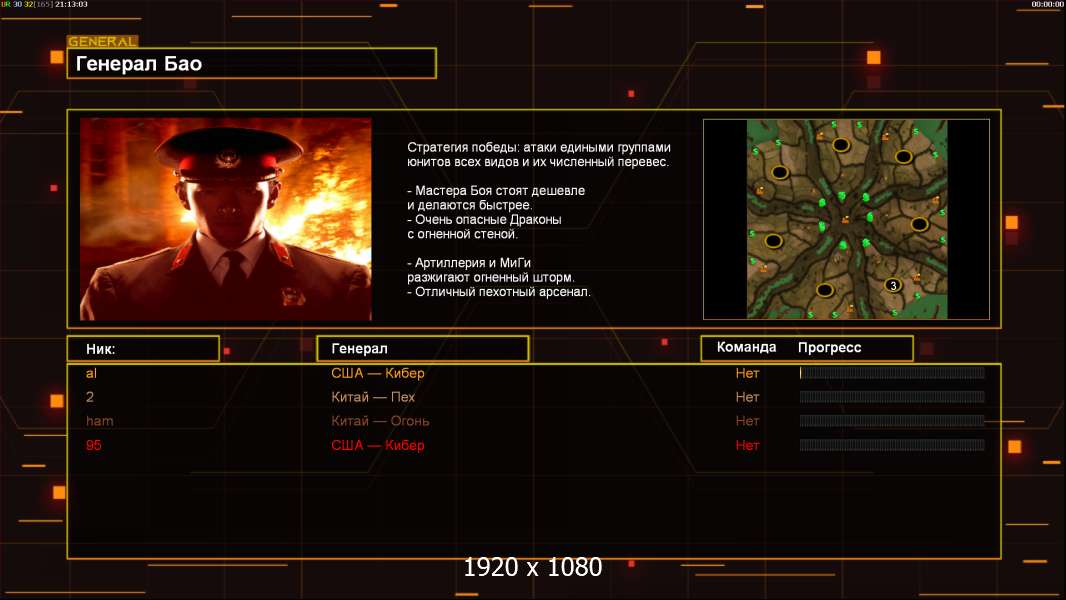Click team value 'Нет' for player 95
This screenshot has width=1066, height=600.
coord(747,445)
